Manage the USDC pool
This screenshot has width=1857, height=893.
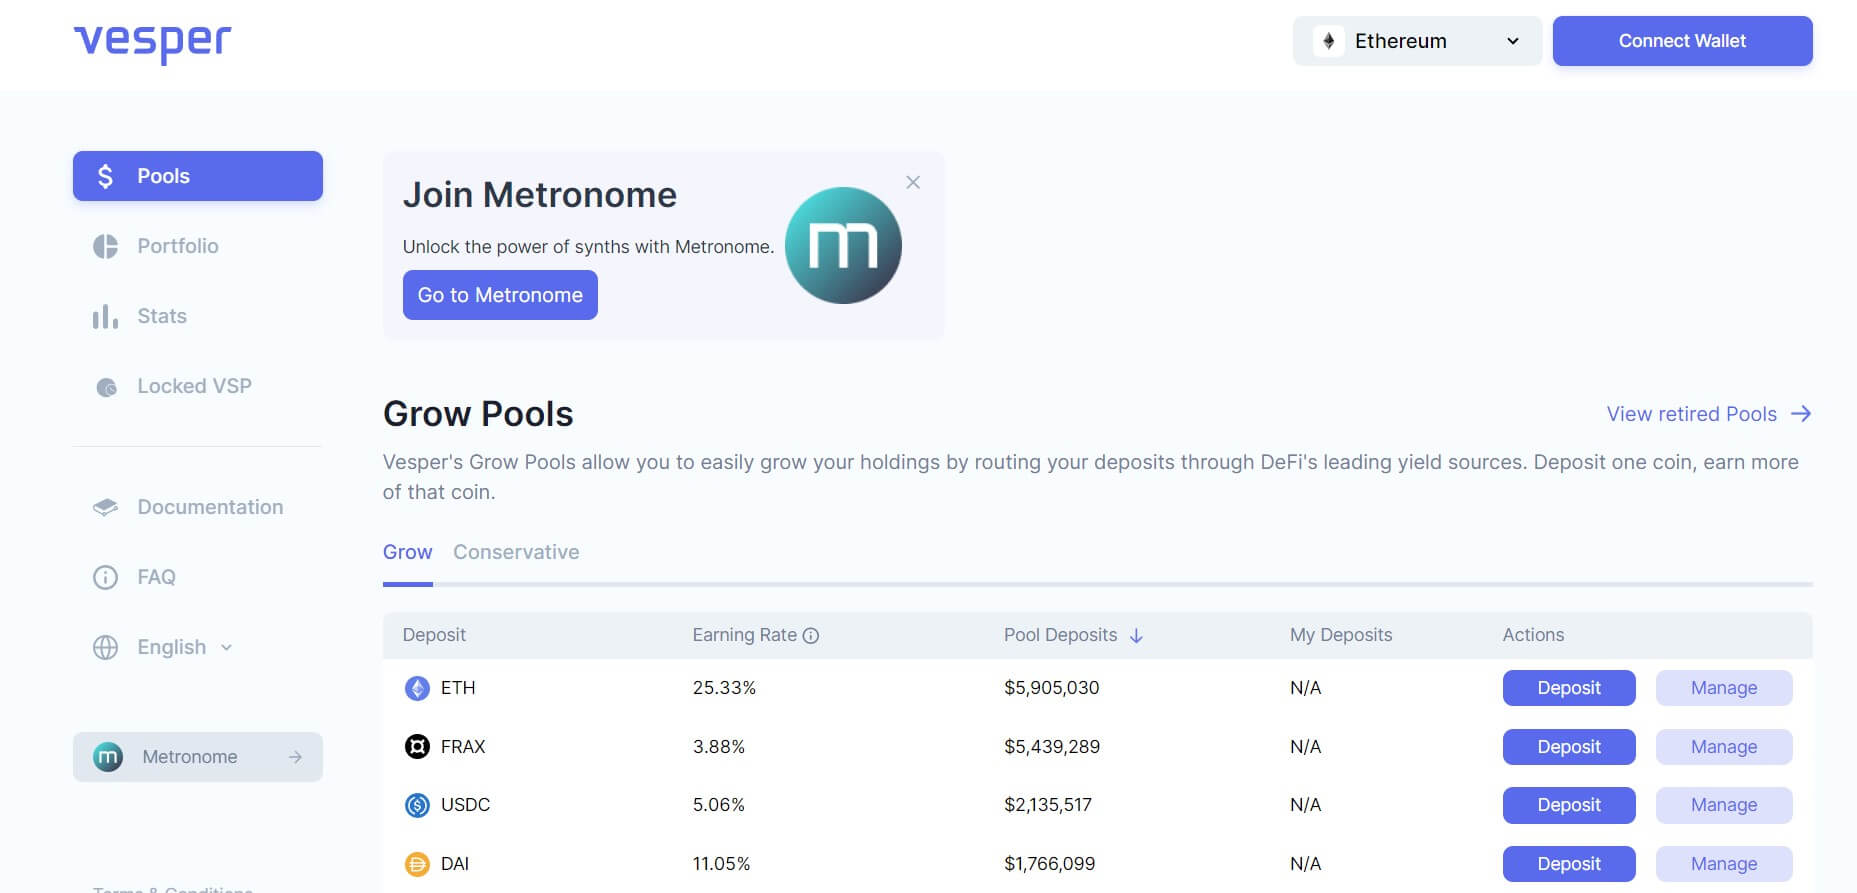tap(1724, 805)
